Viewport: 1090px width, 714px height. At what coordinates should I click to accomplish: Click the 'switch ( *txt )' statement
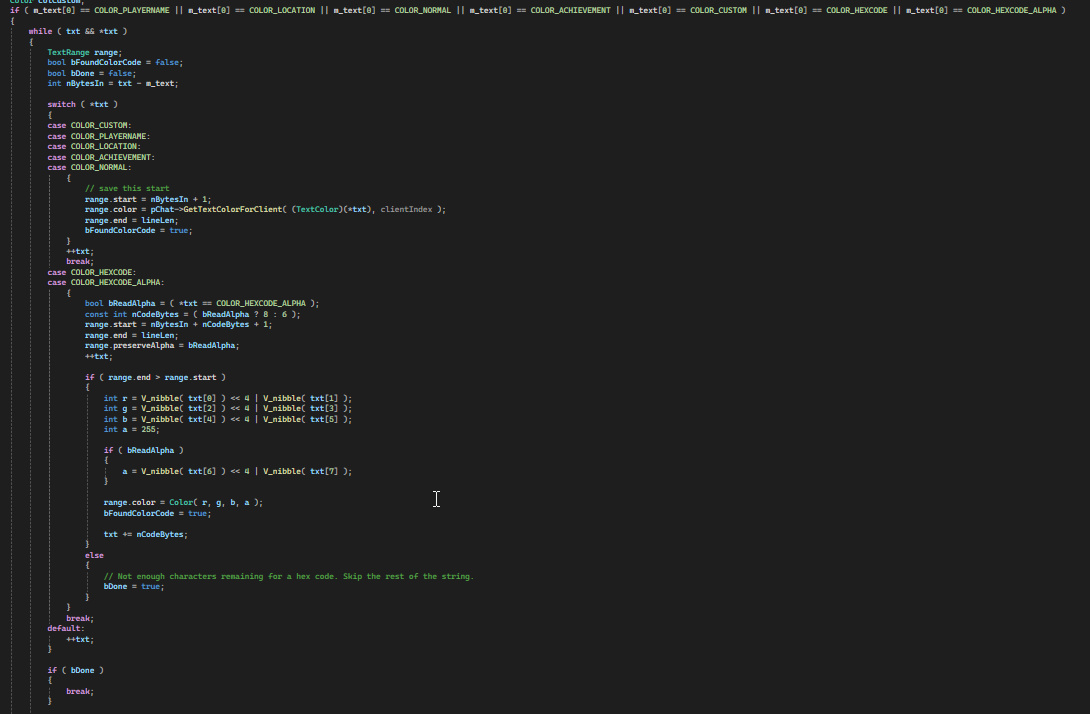[83, 104]
